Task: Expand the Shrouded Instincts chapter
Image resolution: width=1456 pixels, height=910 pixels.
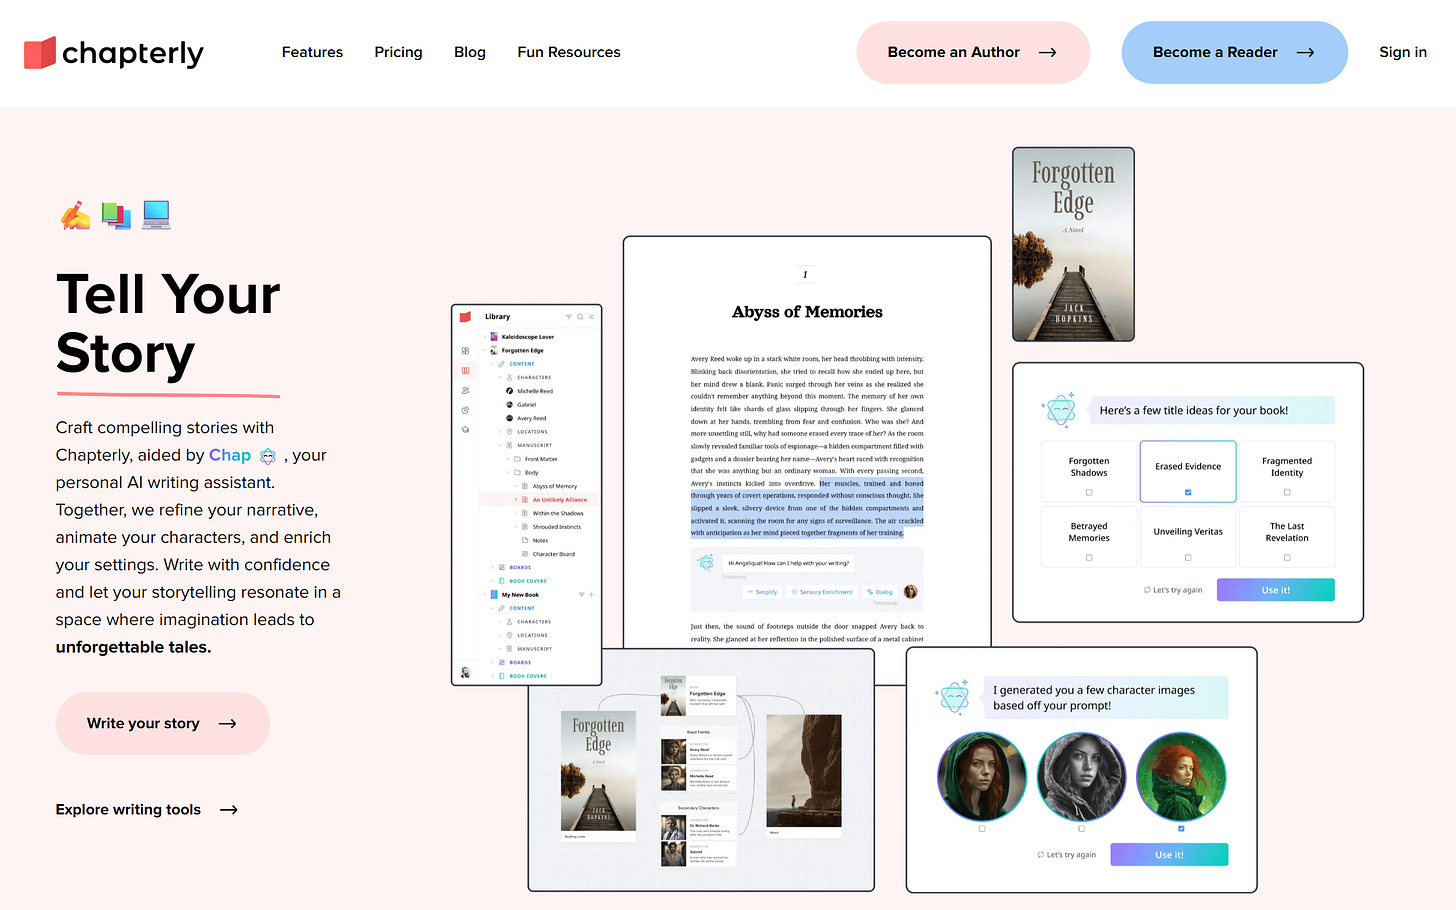Action: [x=516, y=527]
